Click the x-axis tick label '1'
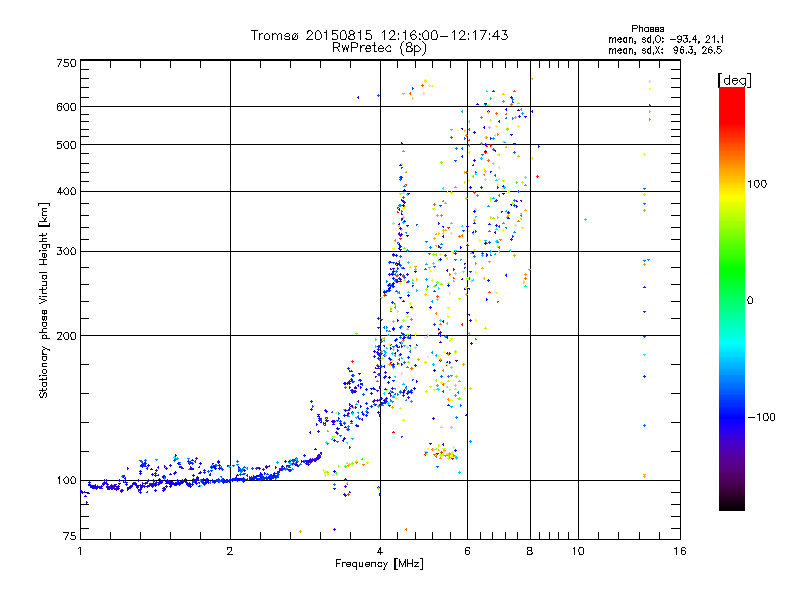 click(80, 551)
